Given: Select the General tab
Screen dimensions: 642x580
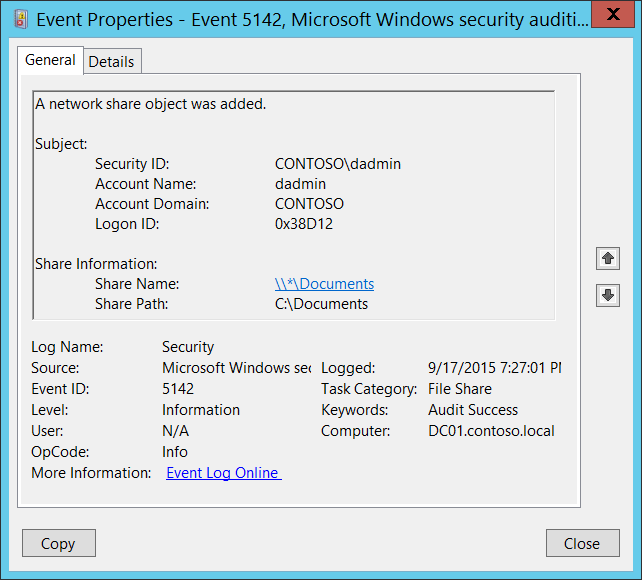Looking at the screenshot, I should pyautogui.click(x=50, y=60).
